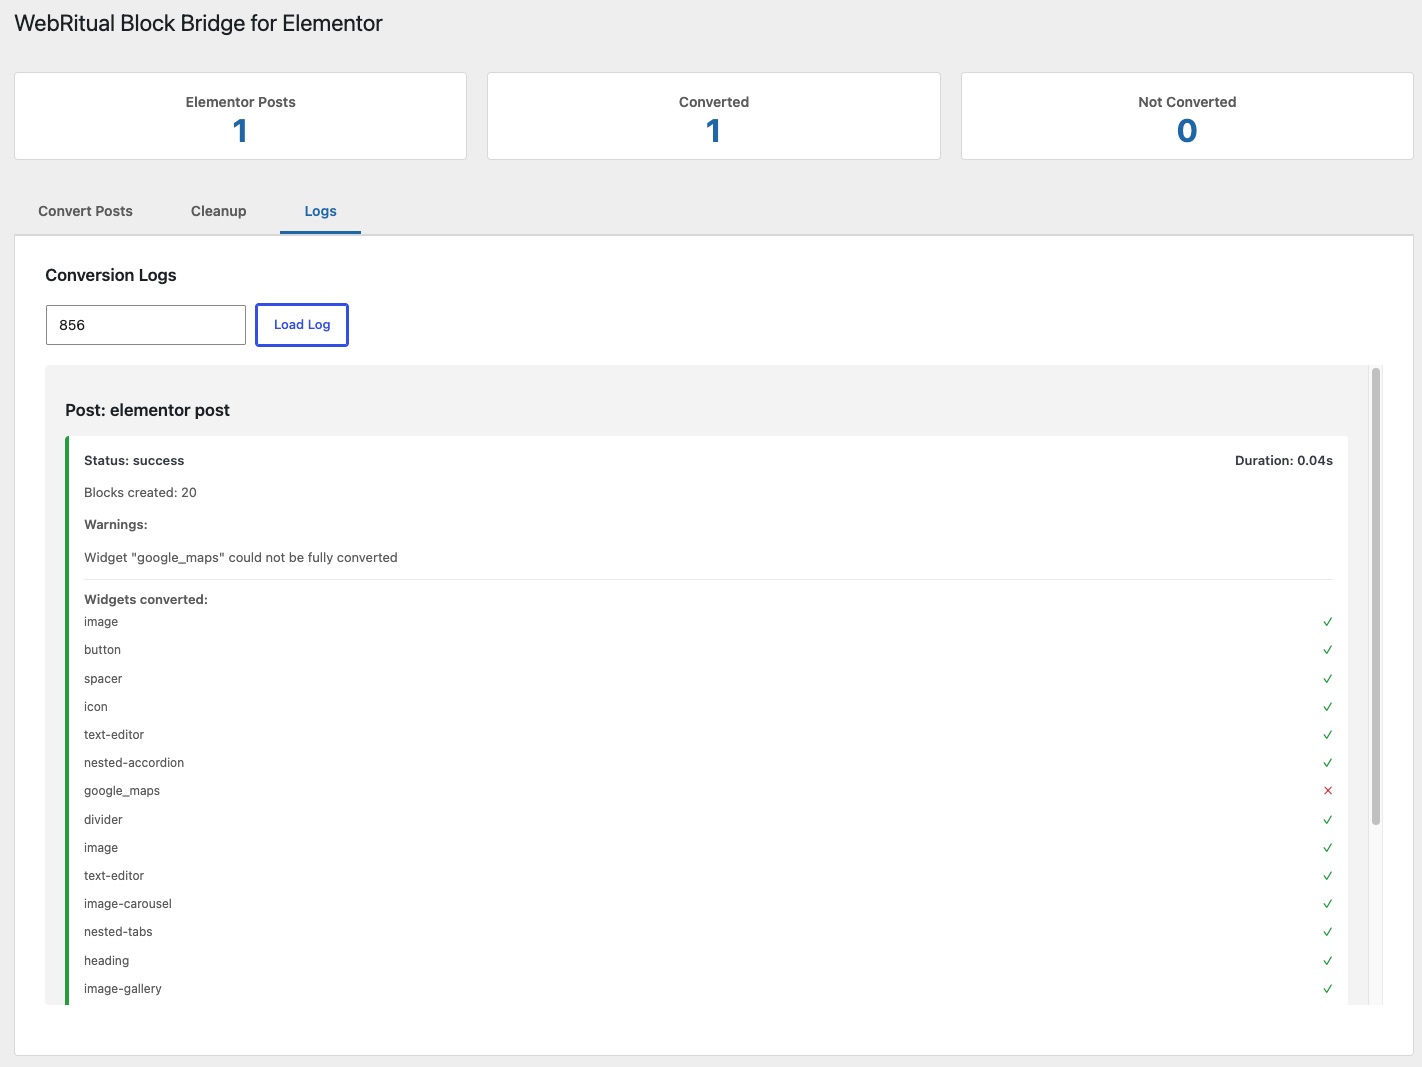Click the 'Duration: 0.04s' text
The height and width of the screenshot is (1067, 1422).
coord(1284,461)
